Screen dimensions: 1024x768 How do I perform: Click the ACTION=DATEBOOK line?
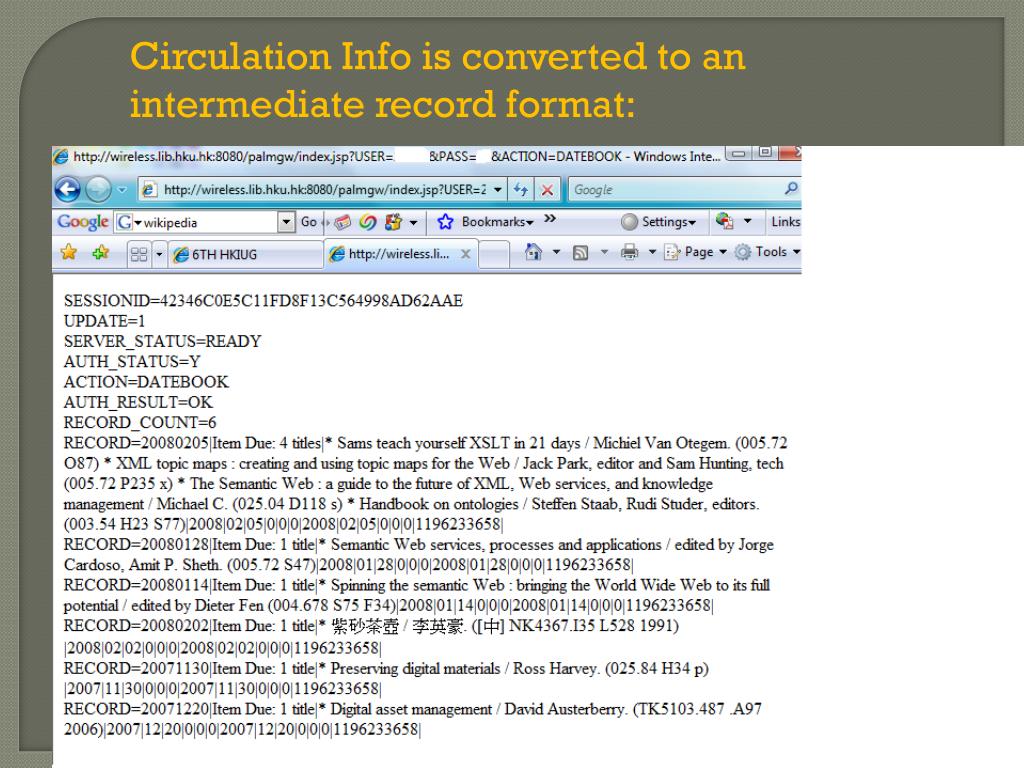tap(146, 382)
